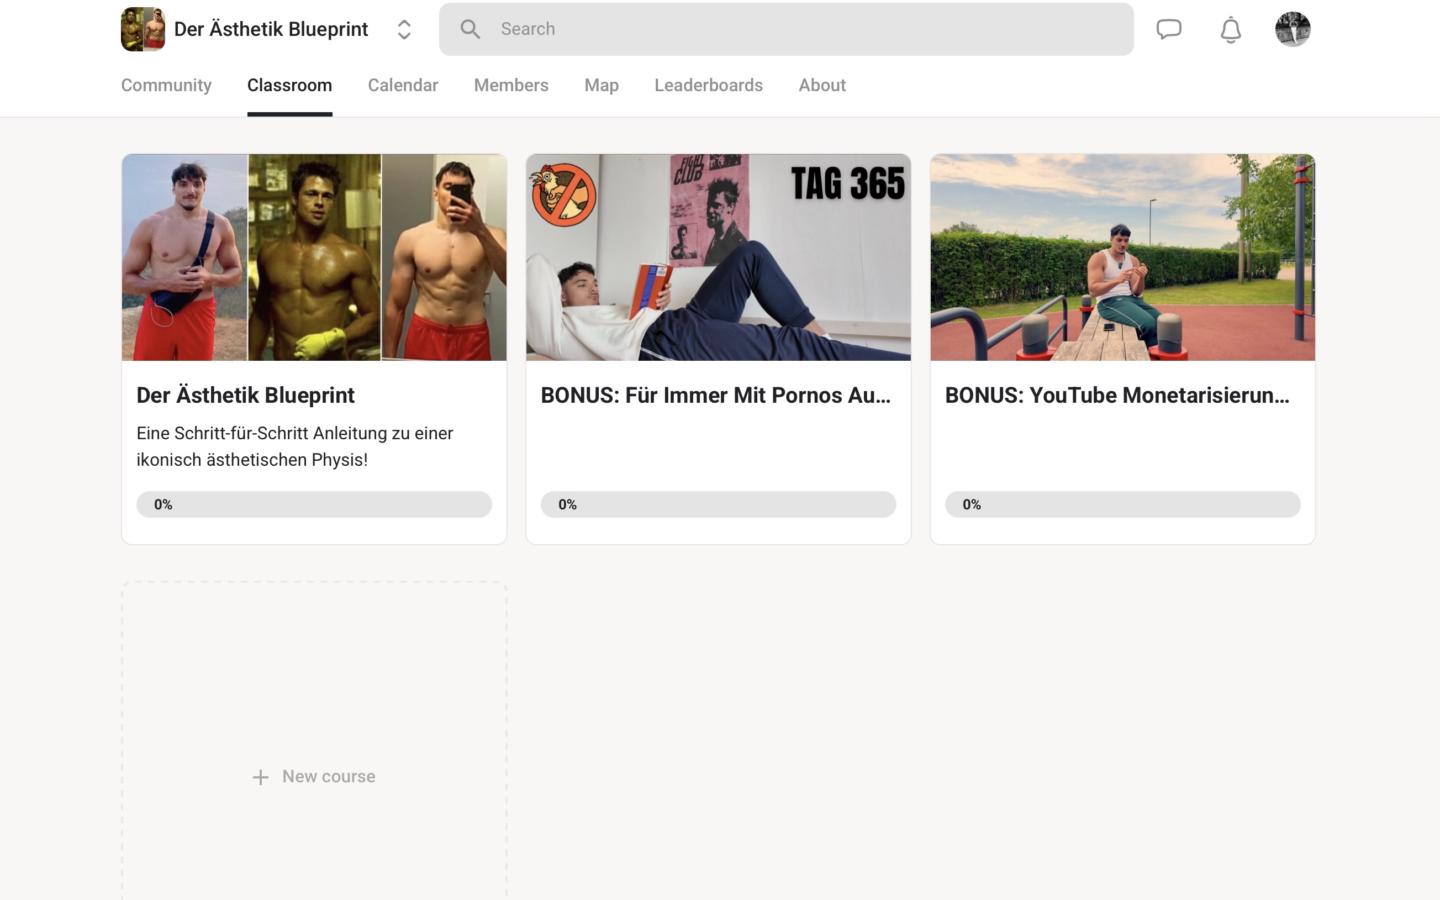Open the Der Ästhetik Blueprint course title
The image size is (1440, 900).
click(x=246, y=395)
